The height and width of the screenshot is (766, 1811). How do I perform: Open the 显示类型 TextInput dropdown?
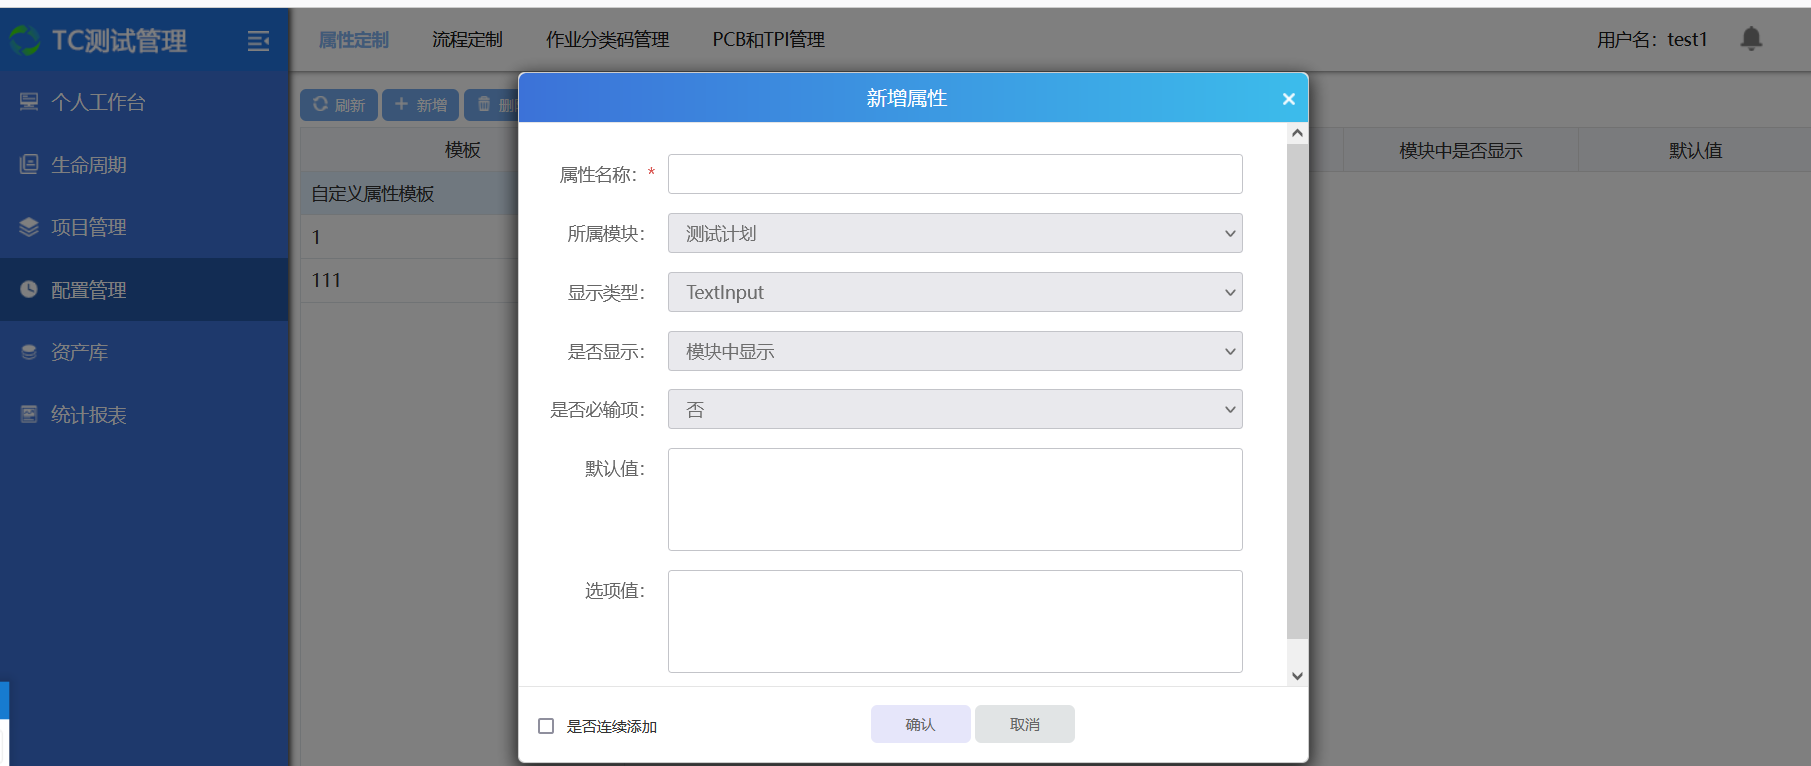point(954,292)
